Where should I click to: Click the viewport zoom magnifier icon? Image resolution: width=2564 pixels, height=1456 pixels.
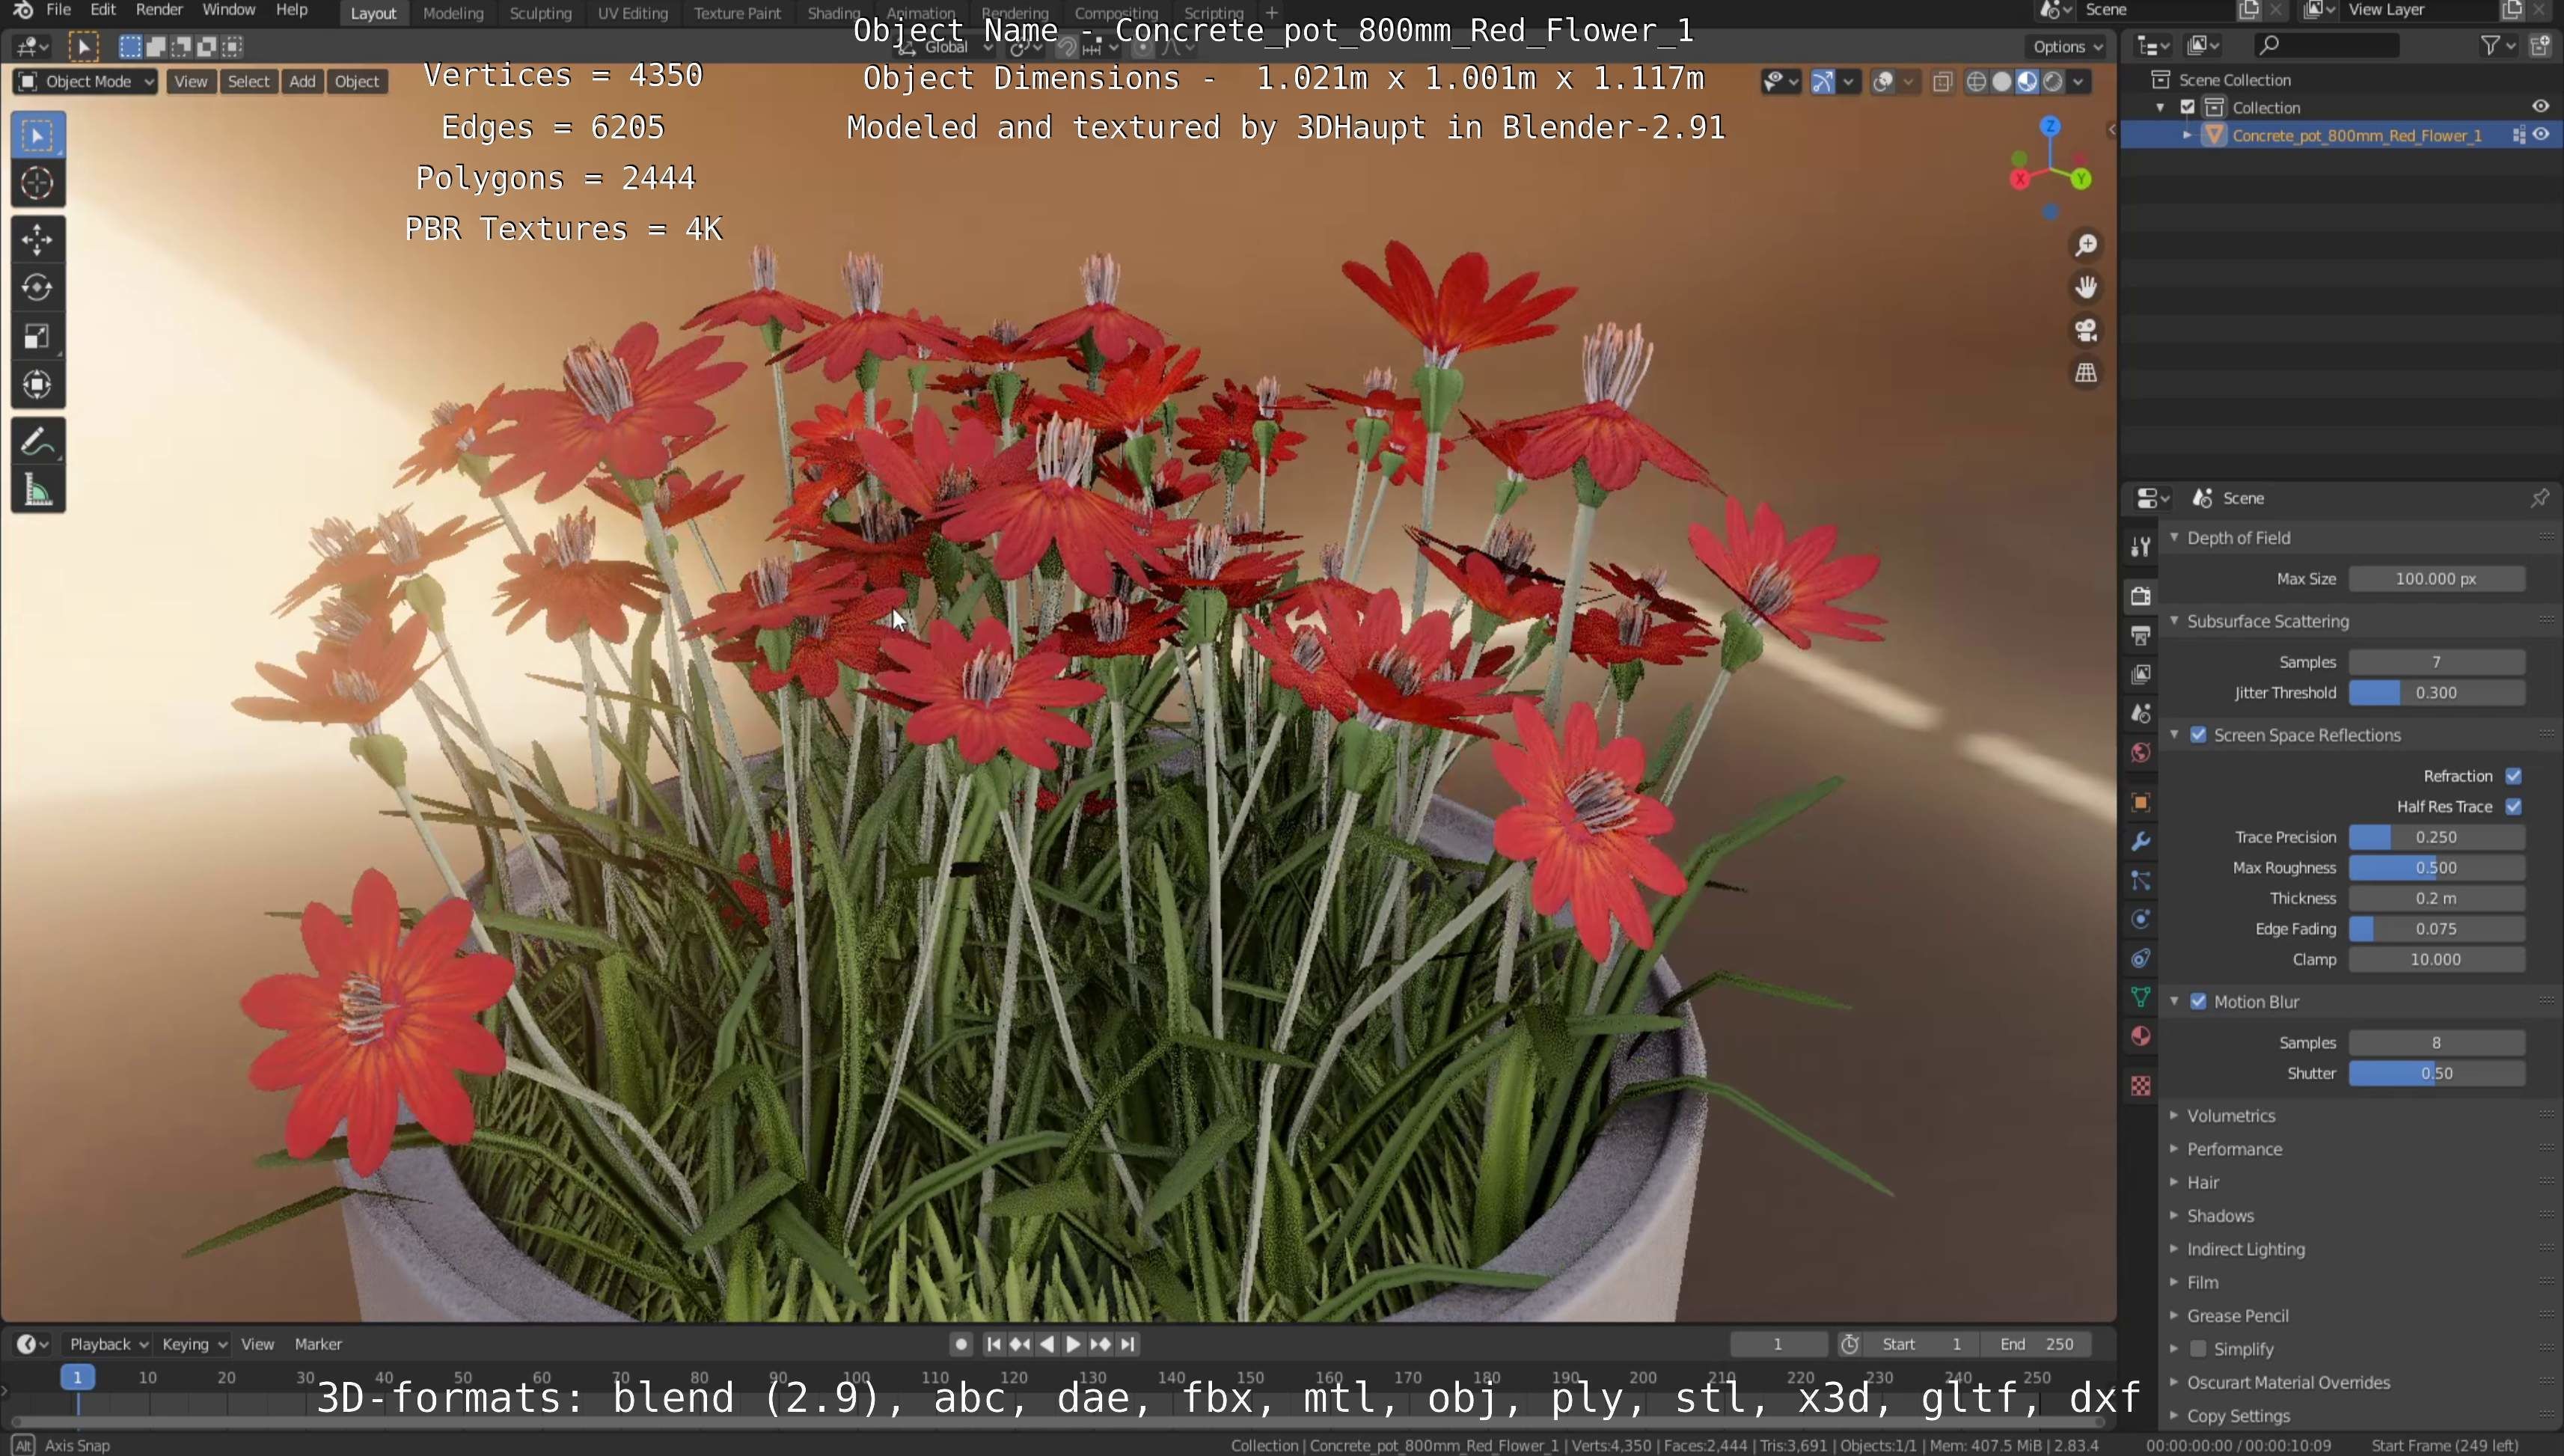coord(2086,245)
